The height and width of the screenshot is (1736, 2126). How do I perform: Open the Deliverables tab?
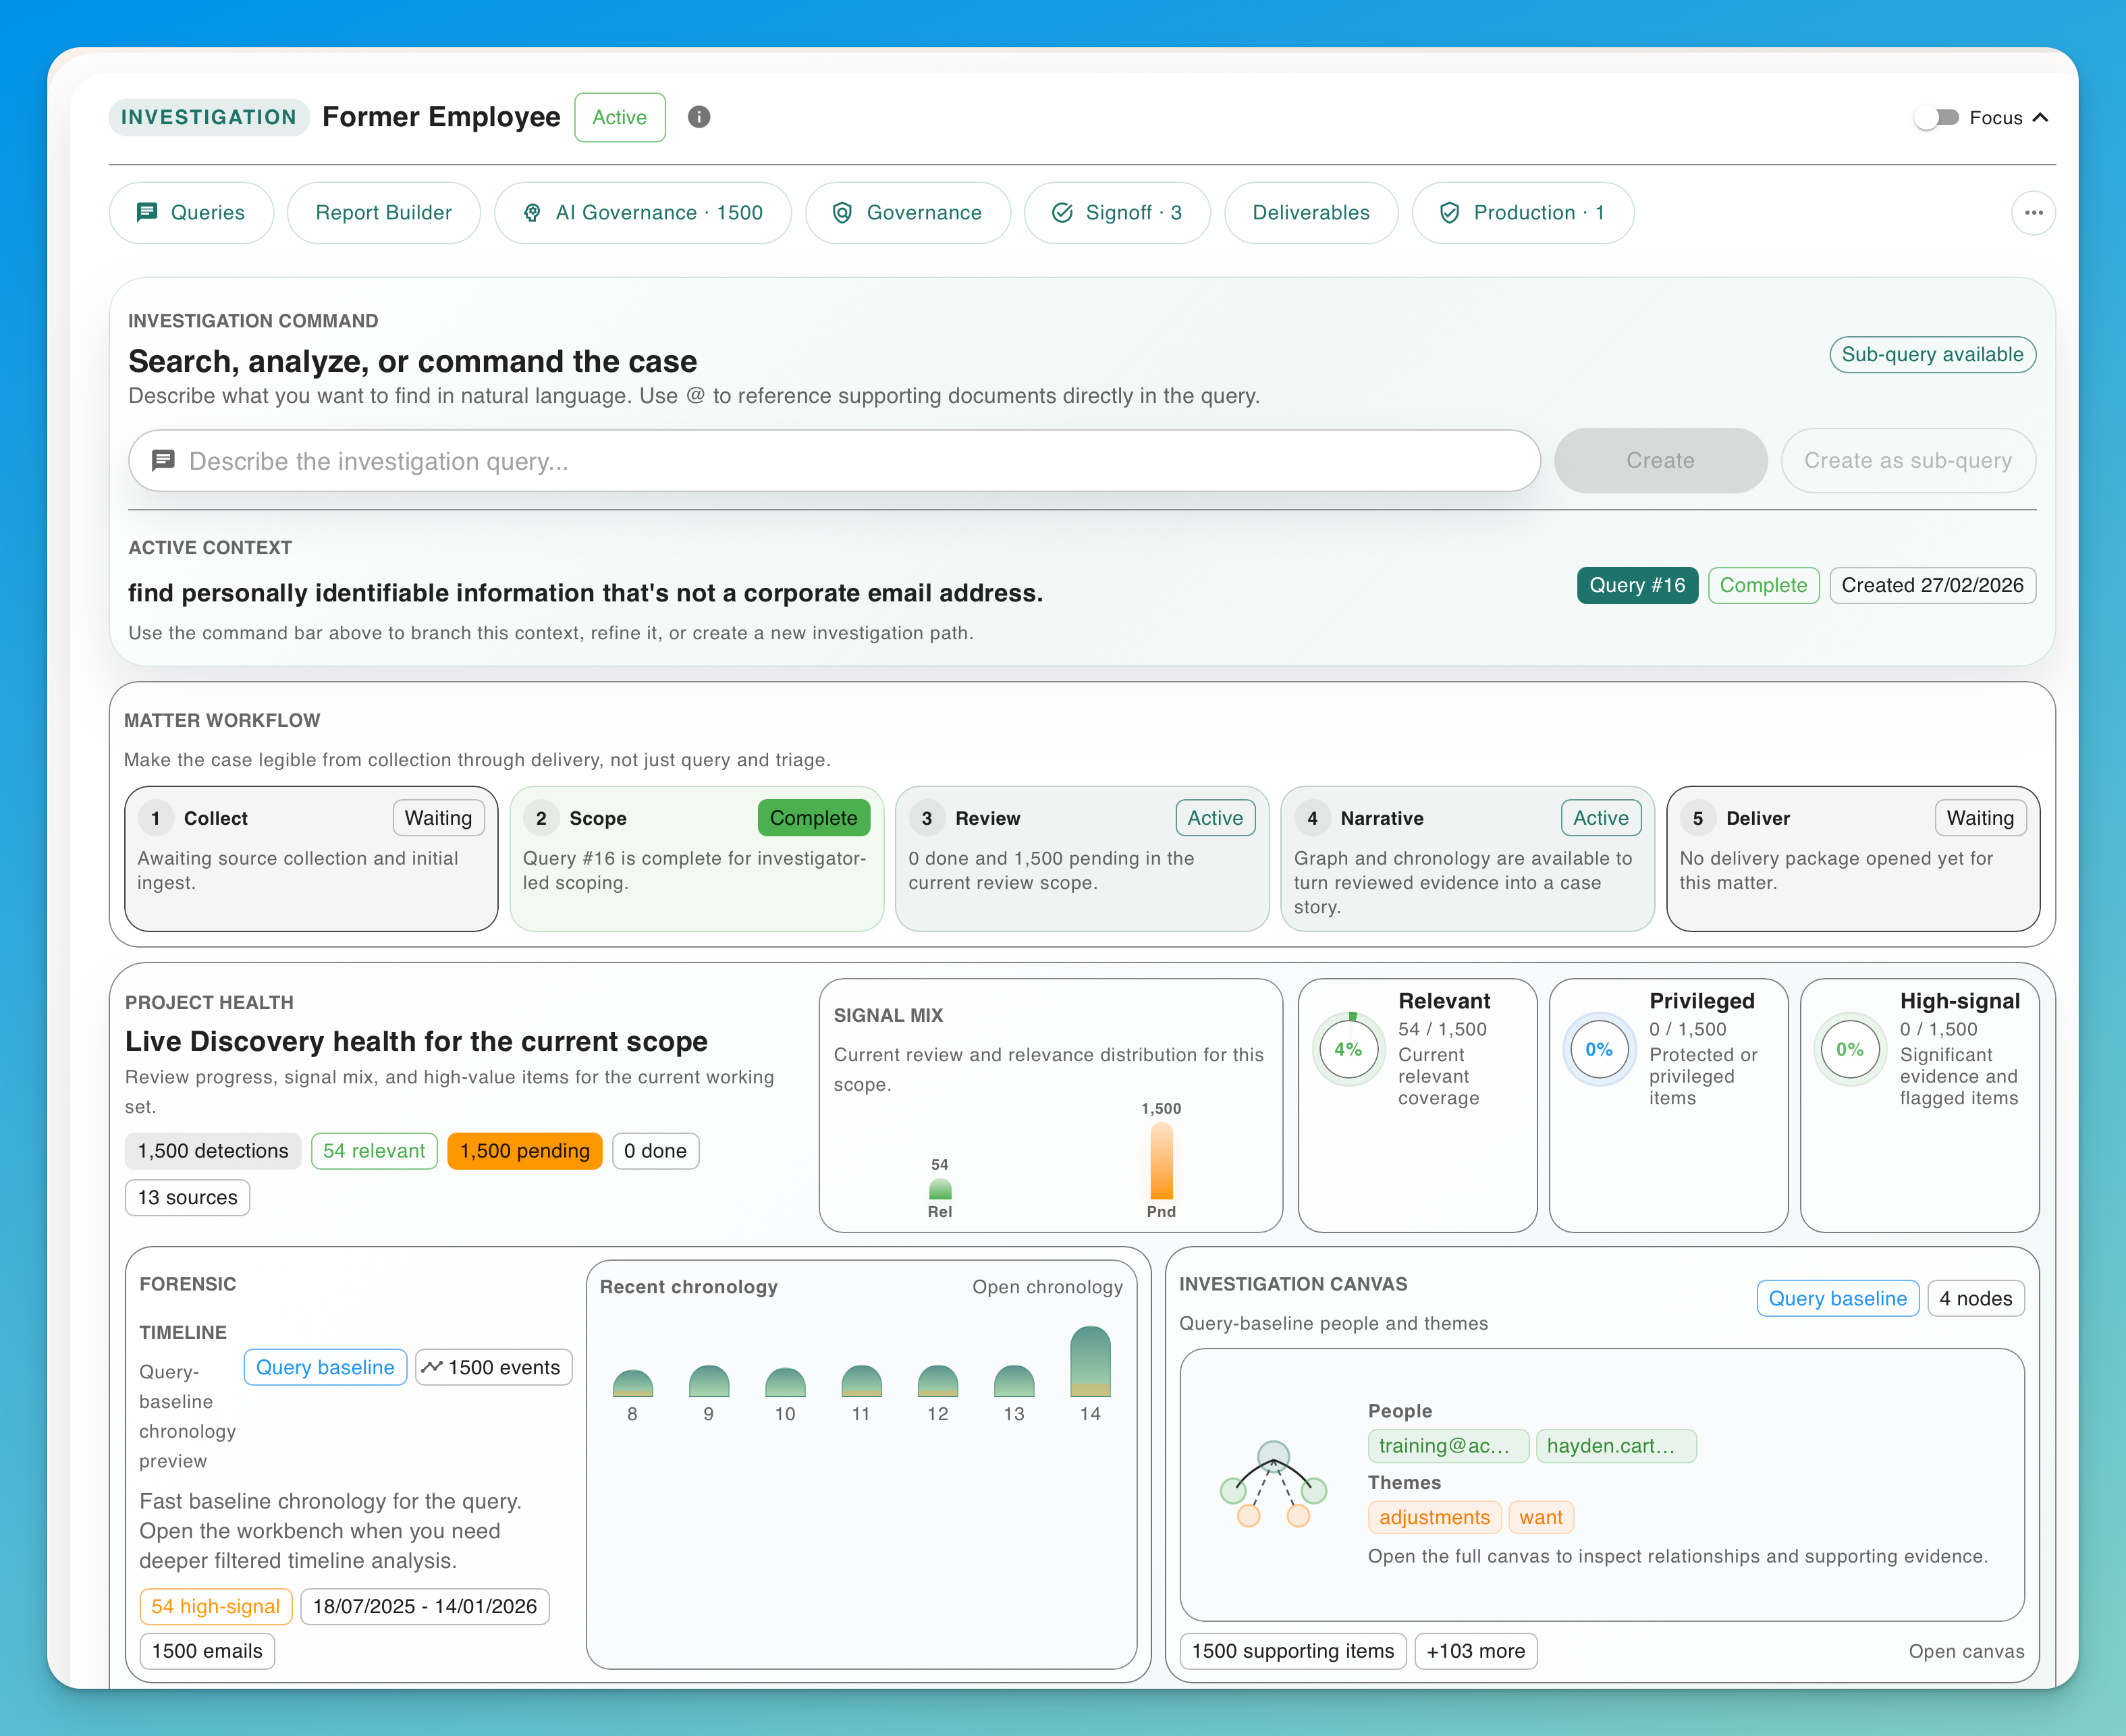coord(1311,212)
